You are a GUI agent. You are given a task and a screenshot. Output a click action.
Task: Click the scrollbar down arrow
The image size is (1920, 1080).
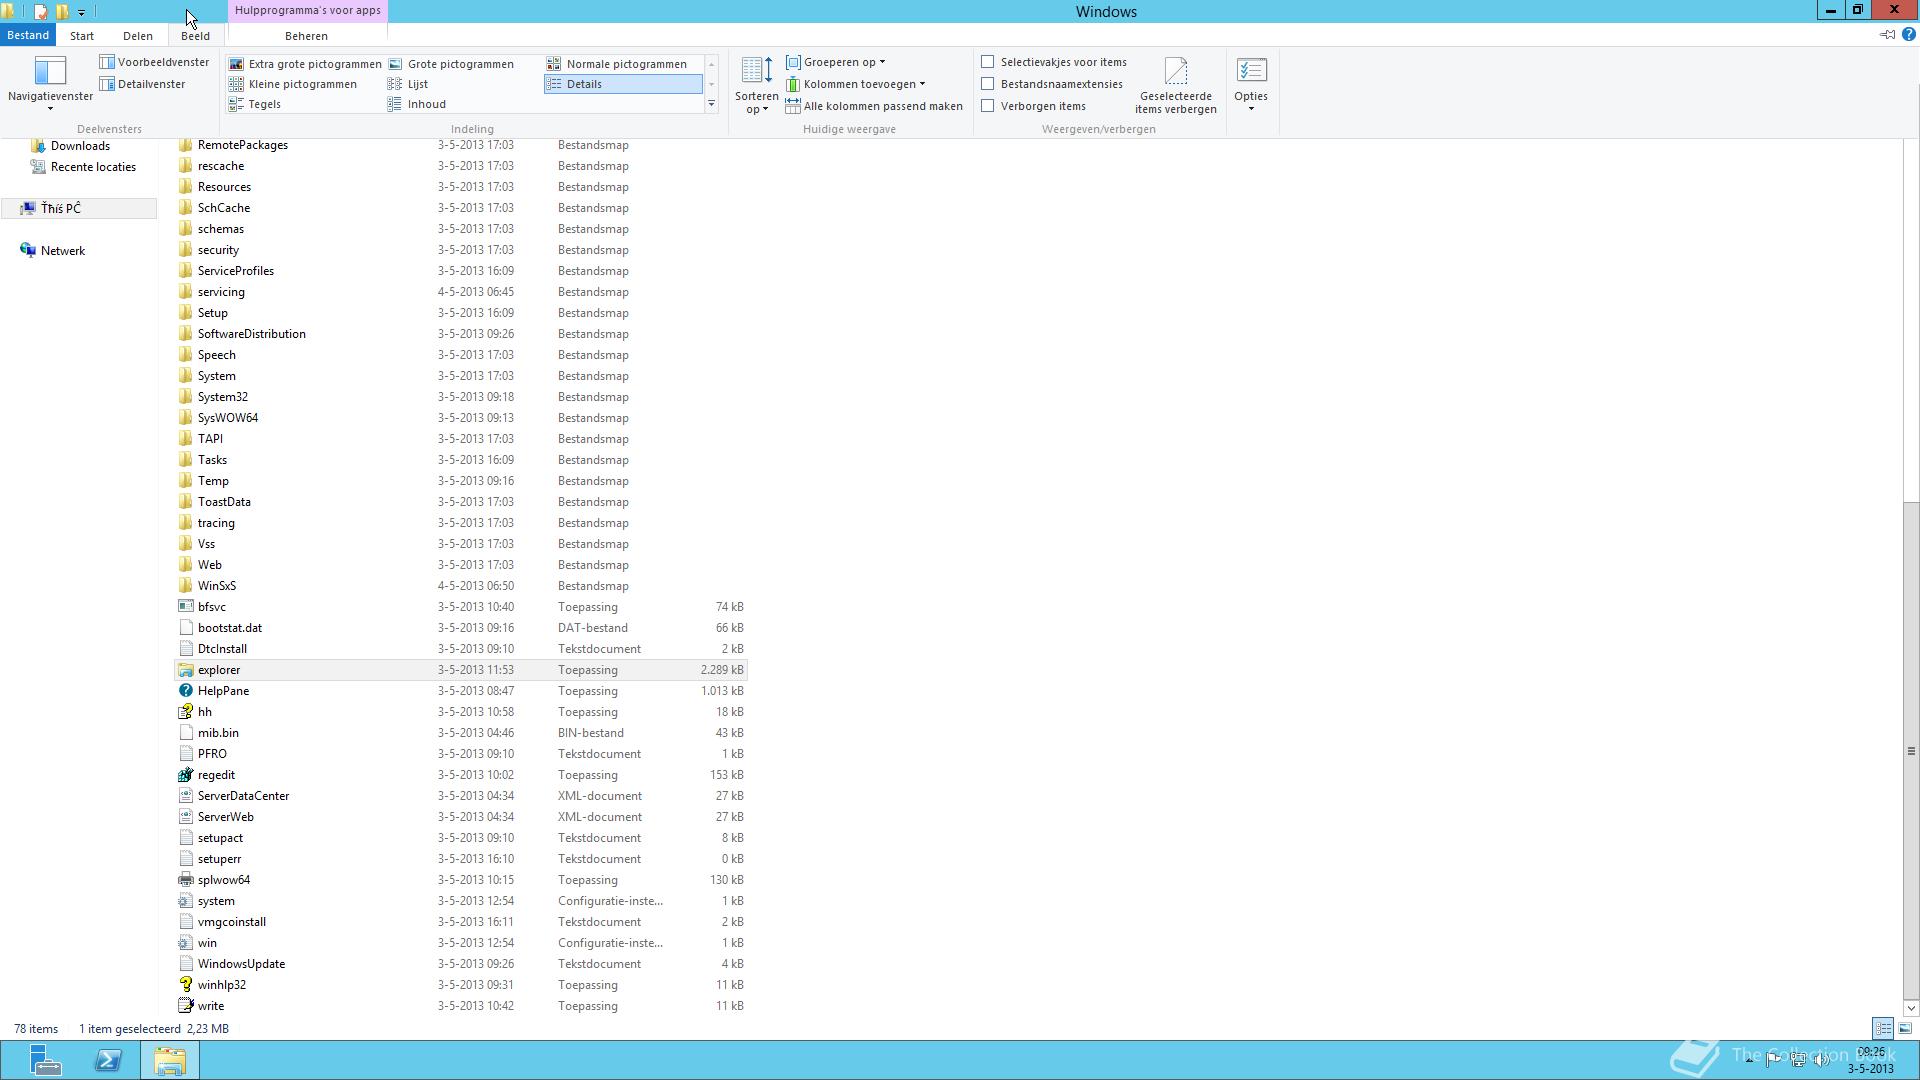pyautogui.click(x=1911, y=1008)
